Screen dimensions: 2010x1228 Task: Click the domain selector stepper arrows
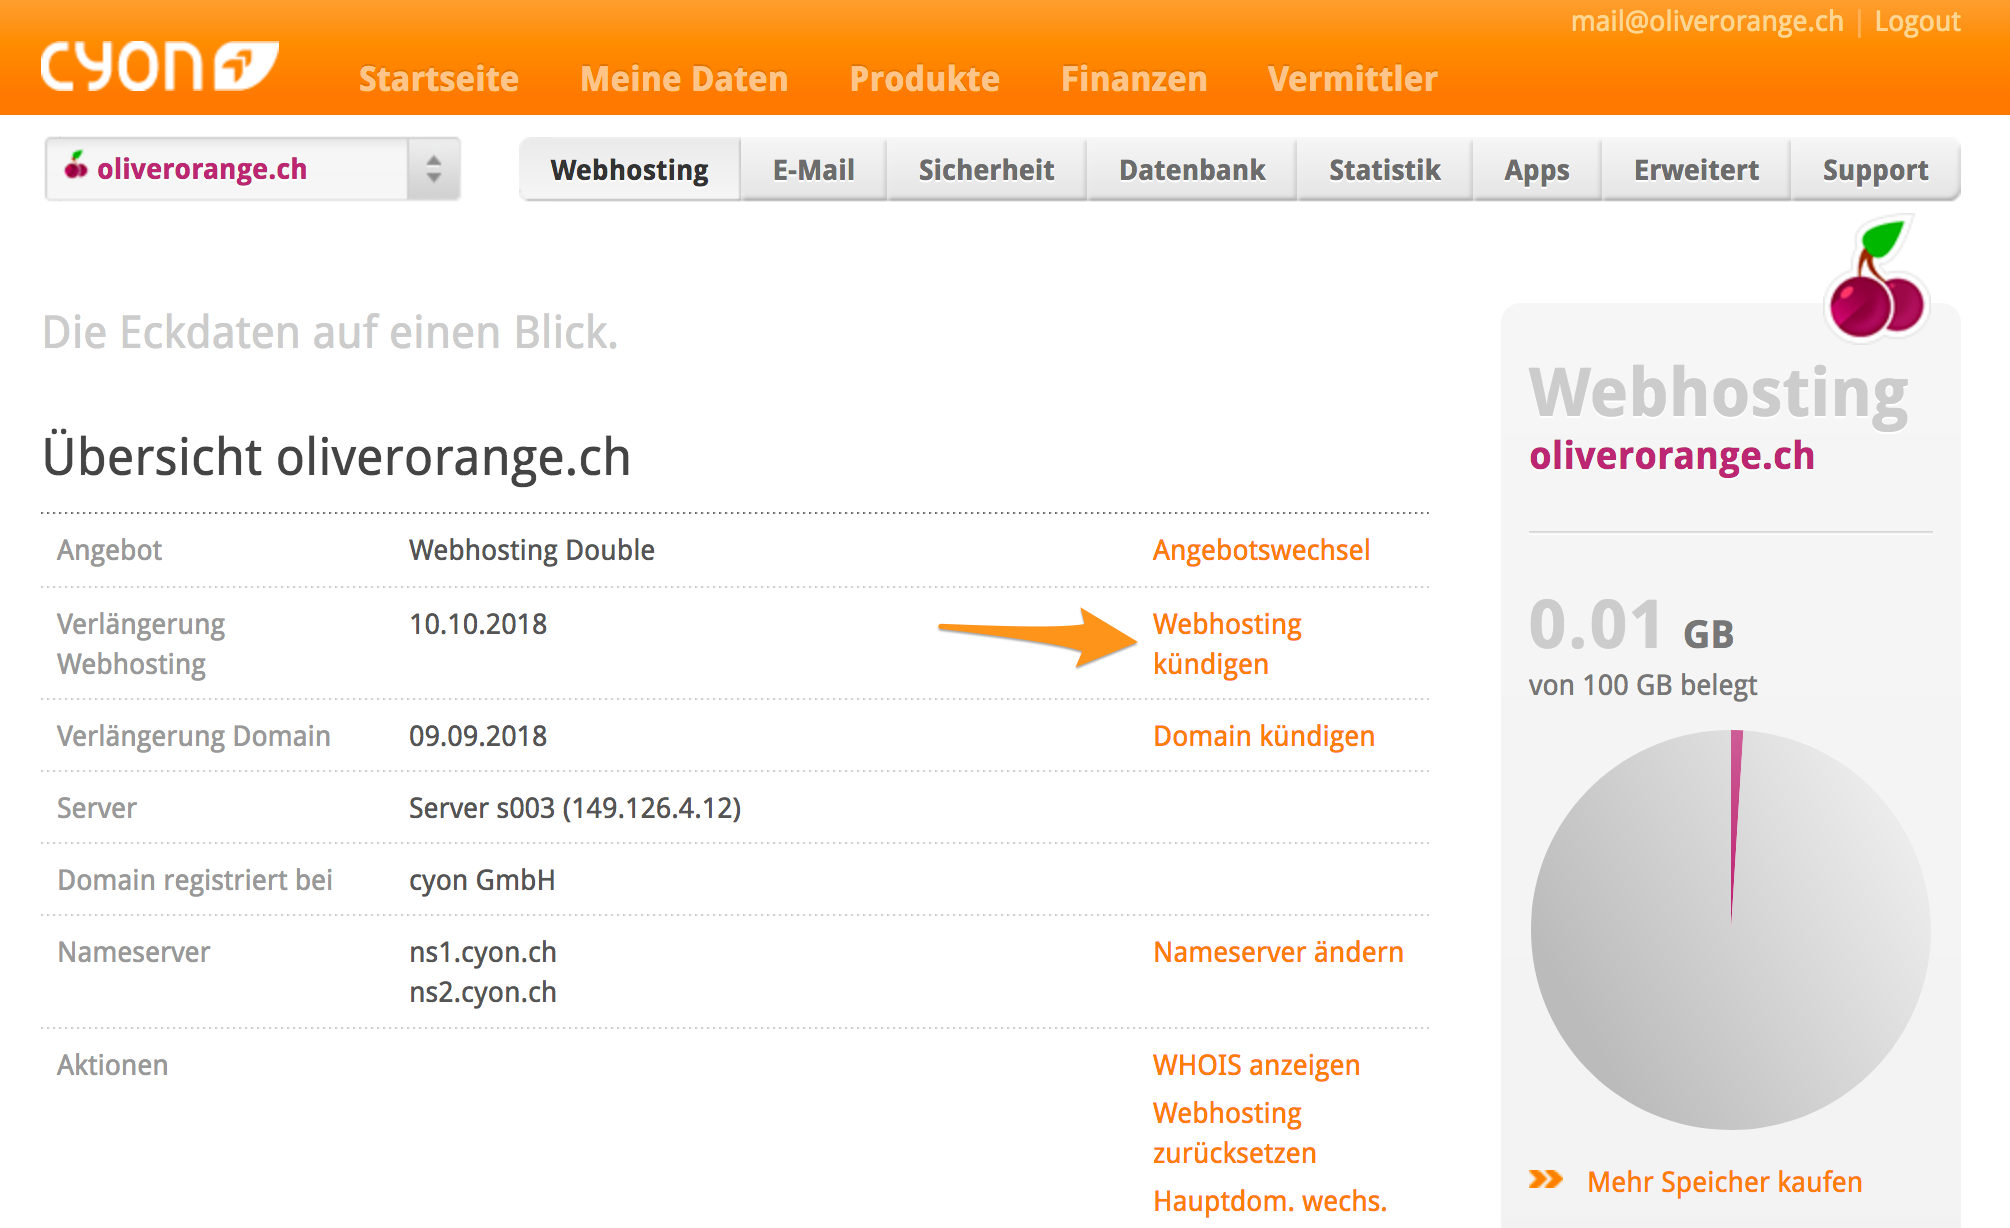(433, 169)
